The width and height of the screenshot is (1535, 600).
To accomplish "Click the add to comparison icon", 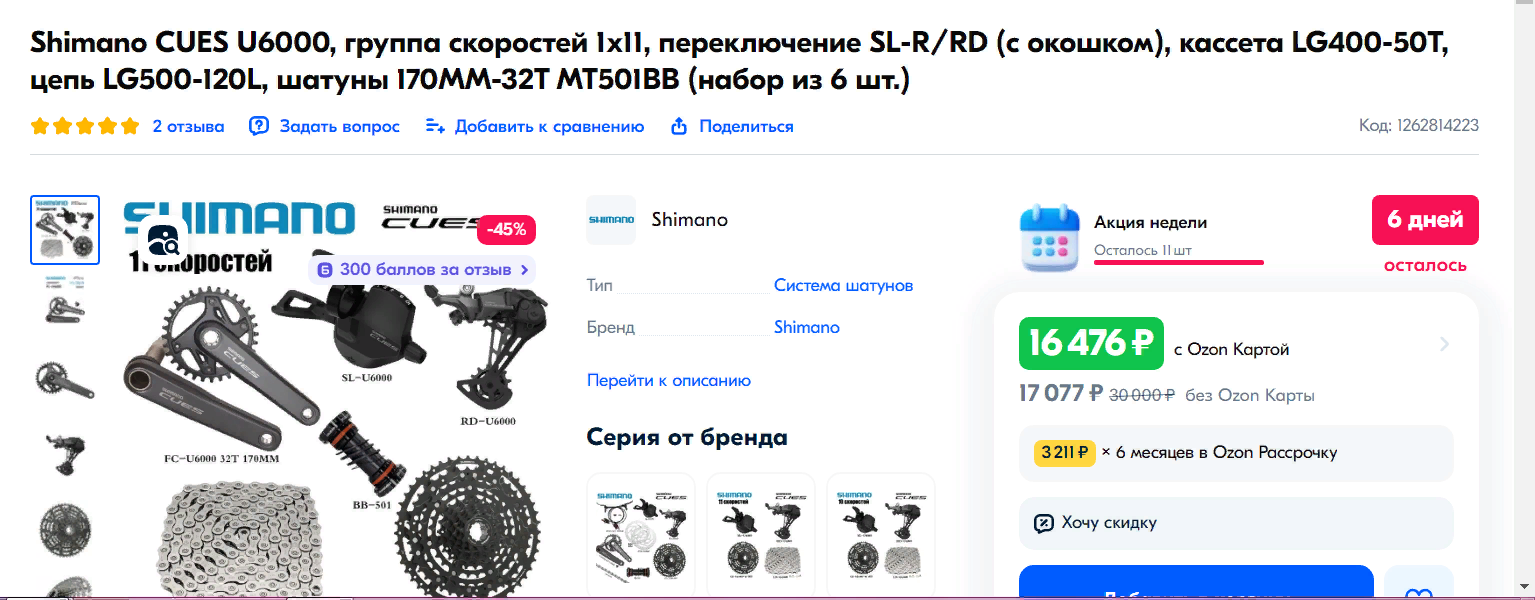I will click(435, 126).
